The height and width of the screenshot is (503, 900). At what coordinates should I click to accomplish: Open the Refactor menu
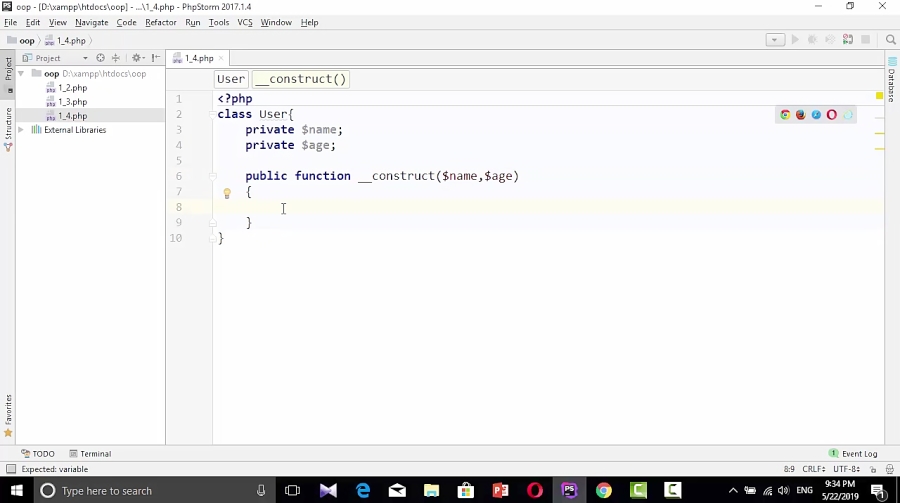pos(160,22)
